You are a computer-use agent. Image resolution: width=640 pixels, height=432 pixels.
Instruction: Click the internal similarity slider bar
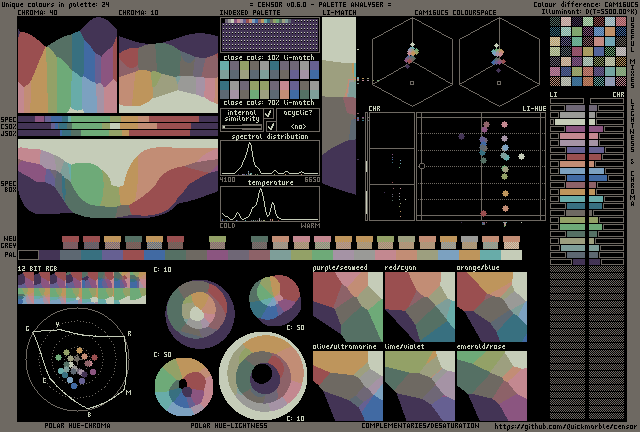[x=242, y=127]
